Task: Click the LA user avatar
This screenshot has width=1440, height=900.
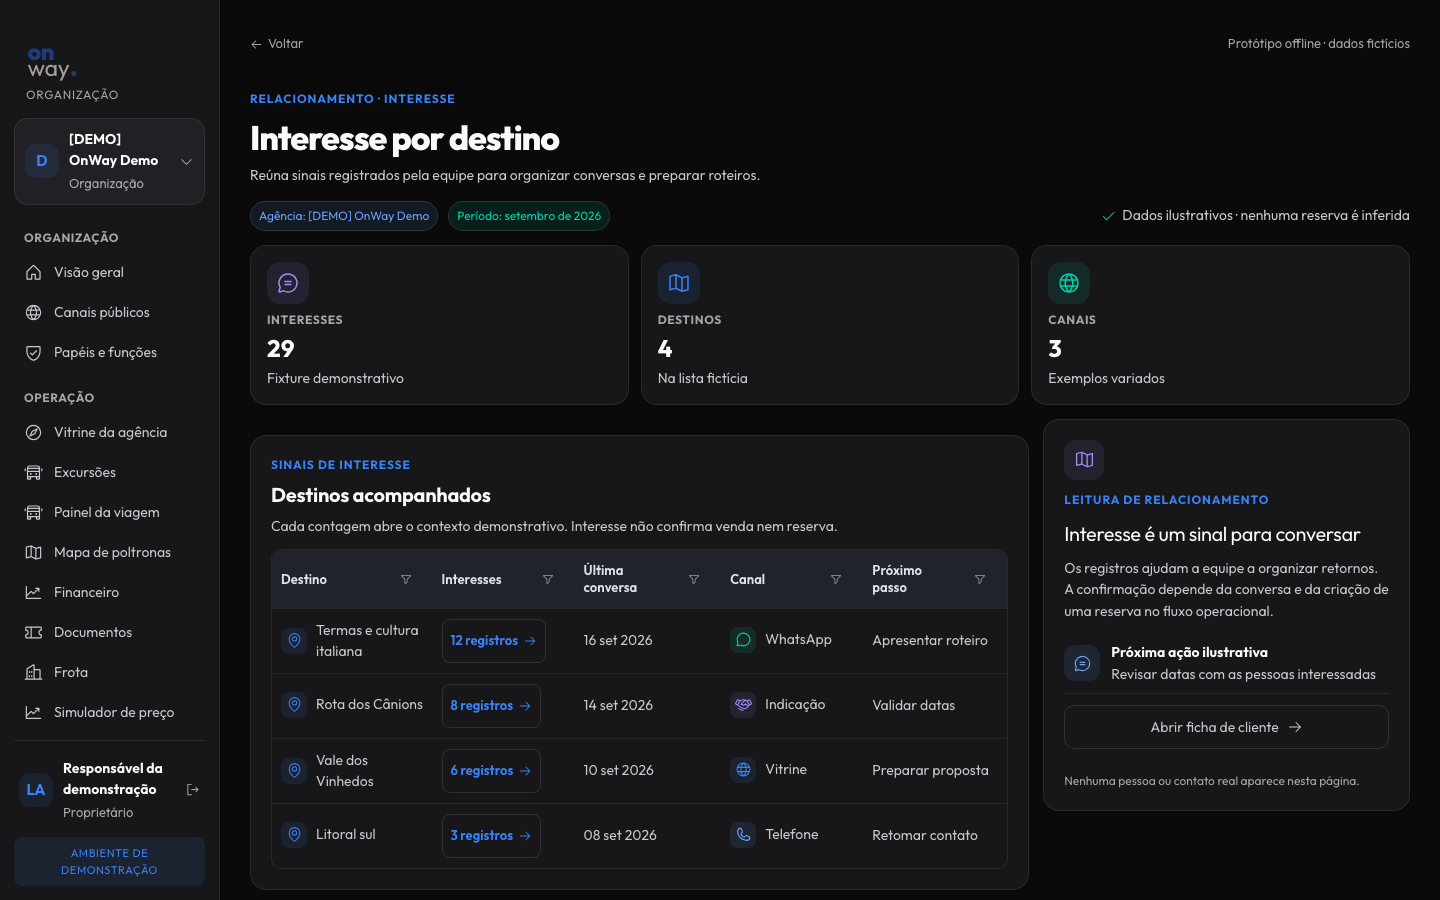Action: click(36, 790)
